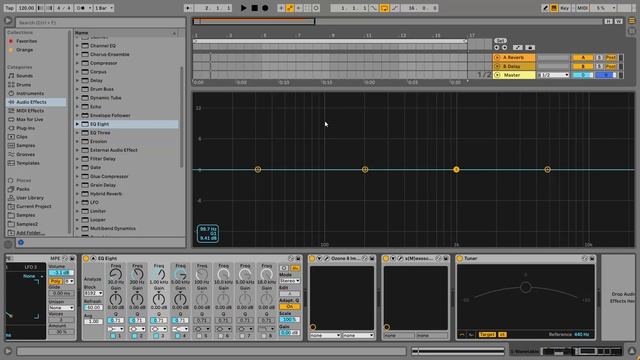640x360 pixels.
Task: Toggle EQ Eight Adaptive Q On button
Action: point(290,306)
